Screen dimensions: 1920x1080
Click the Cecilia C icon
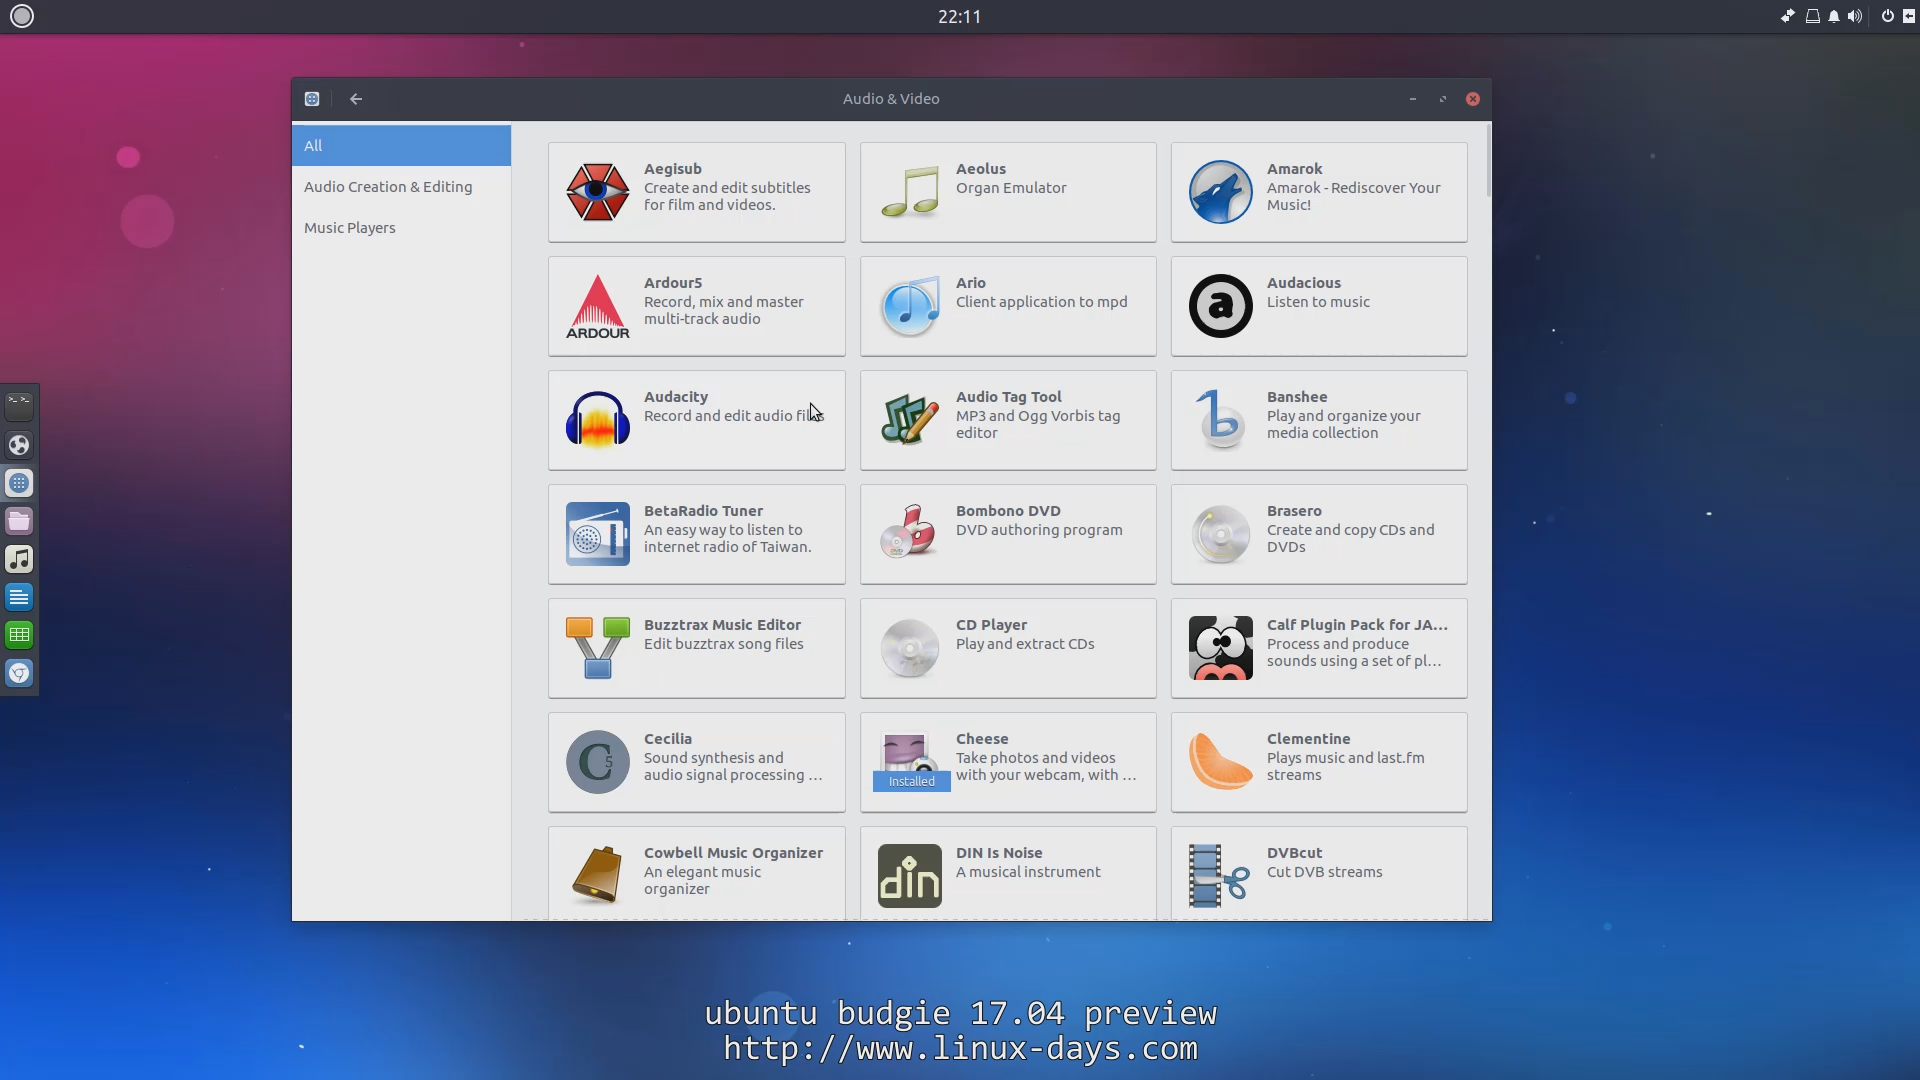tap(597, 762)
